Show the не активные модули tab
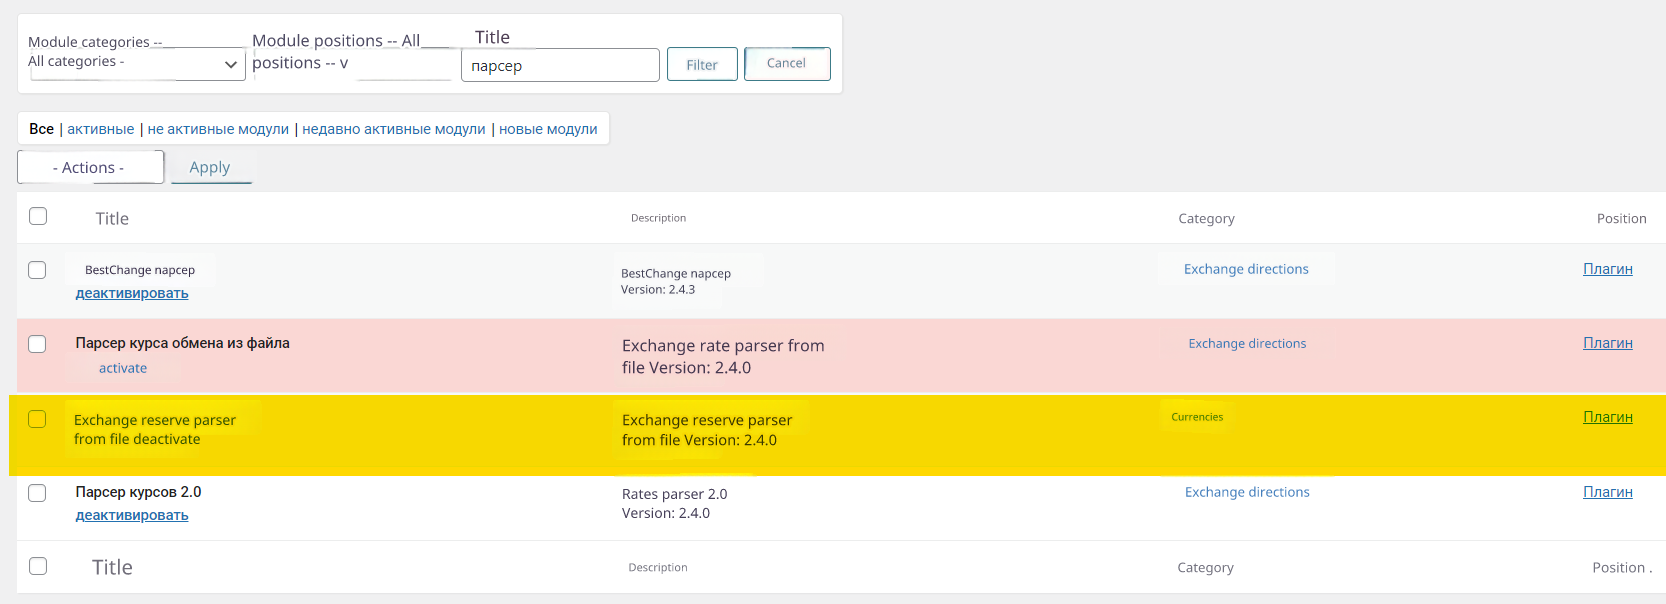Viewport: 1666px width, 604px height. coord(218,129)
